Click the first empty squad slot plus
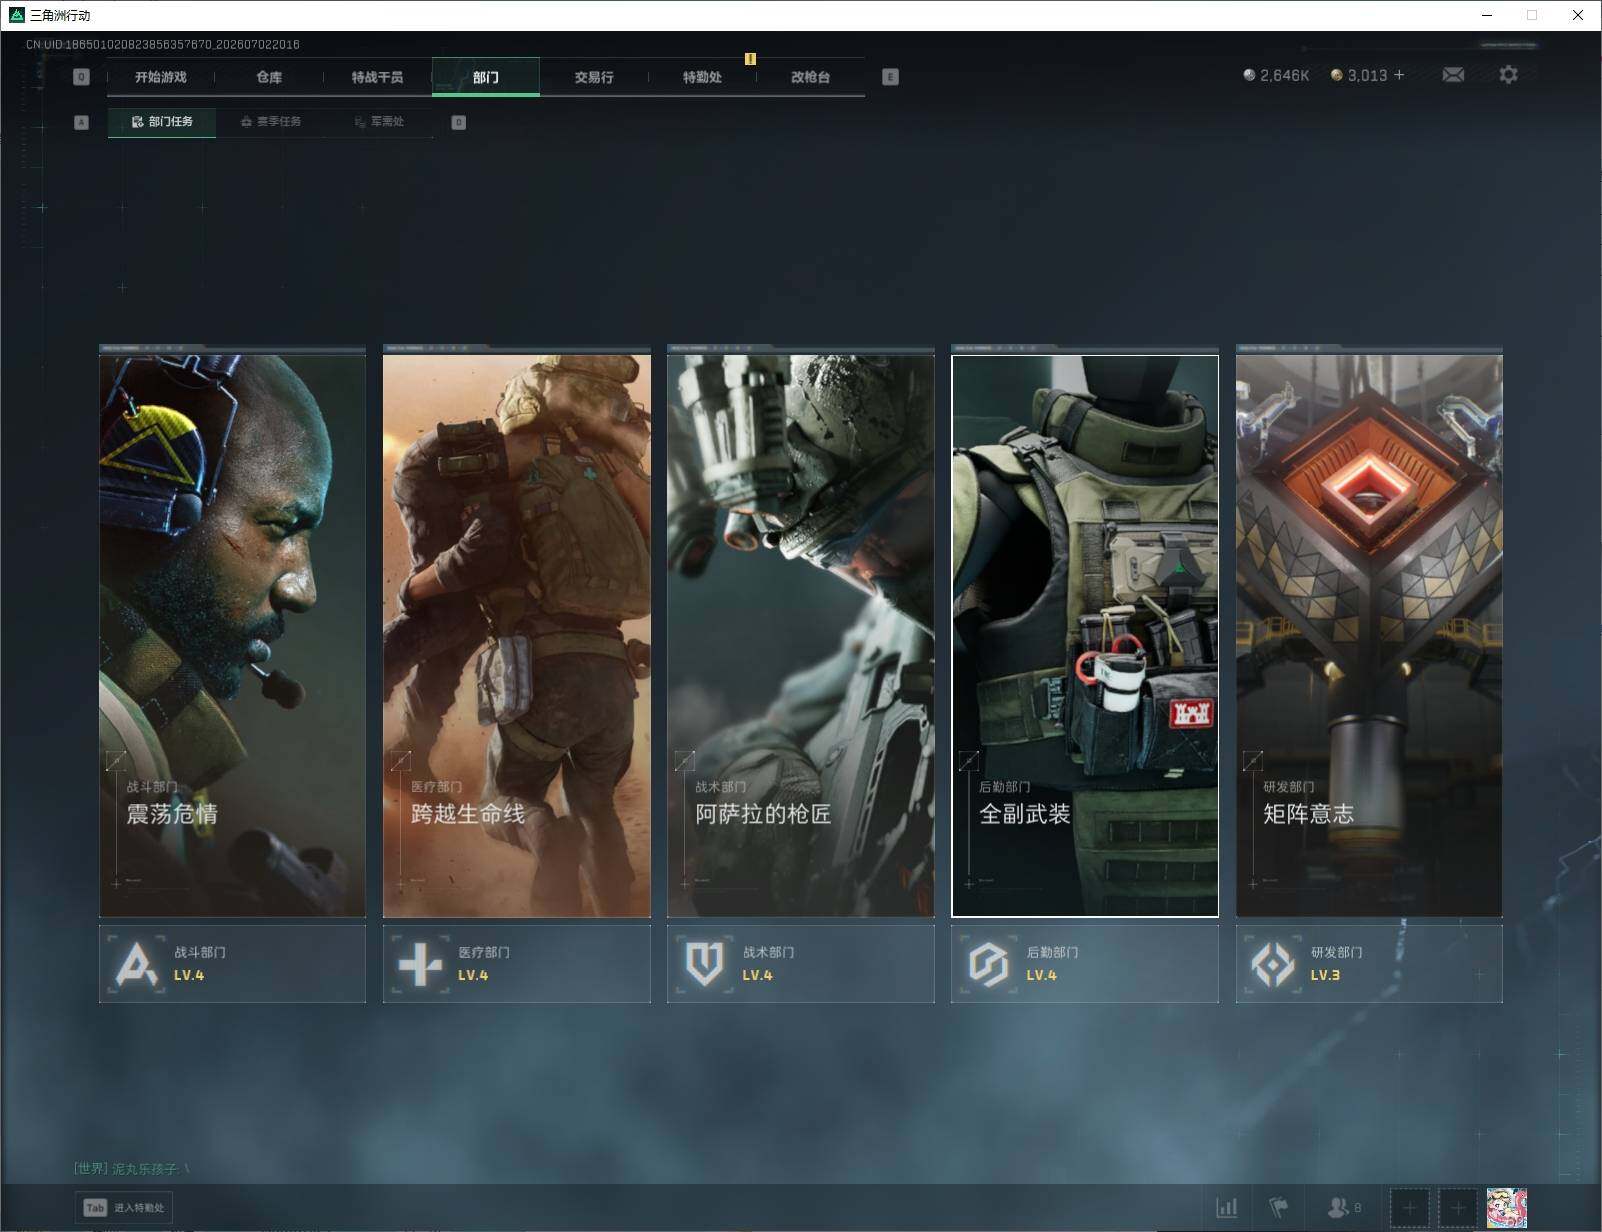Screen dimensions: 1602x1232 point(1410,1208)
